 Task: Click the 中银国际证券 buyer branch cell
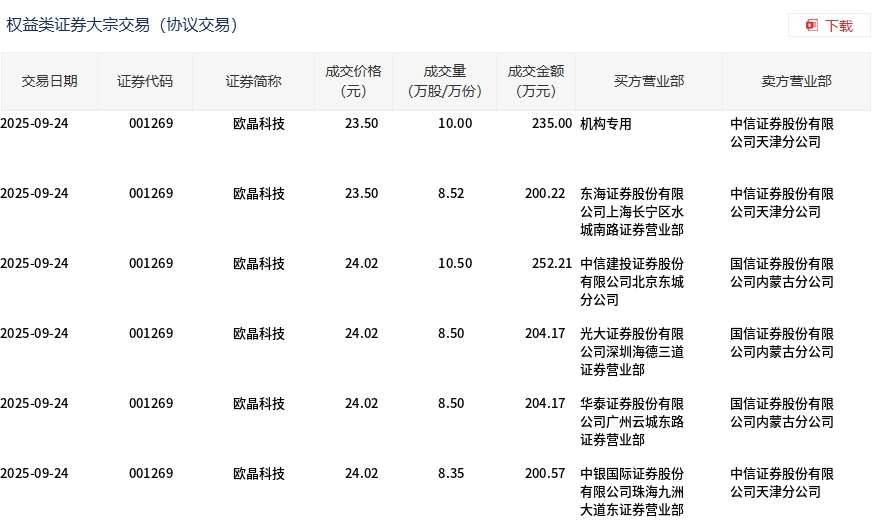point(632,492)
